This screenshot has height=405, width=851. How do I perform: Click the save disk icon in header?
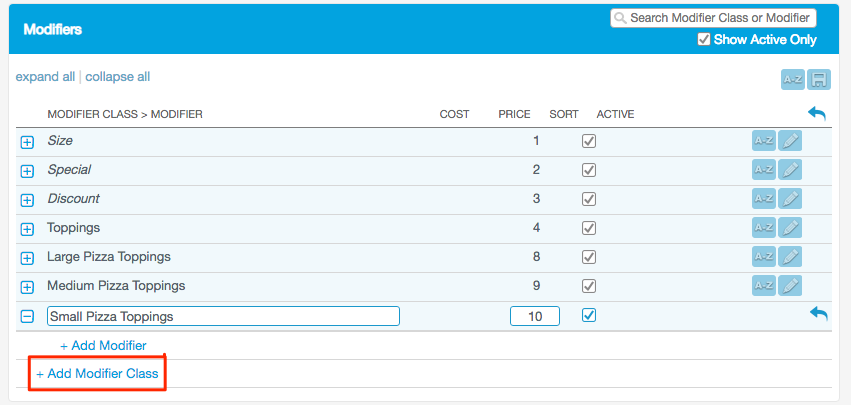point(820,80)
